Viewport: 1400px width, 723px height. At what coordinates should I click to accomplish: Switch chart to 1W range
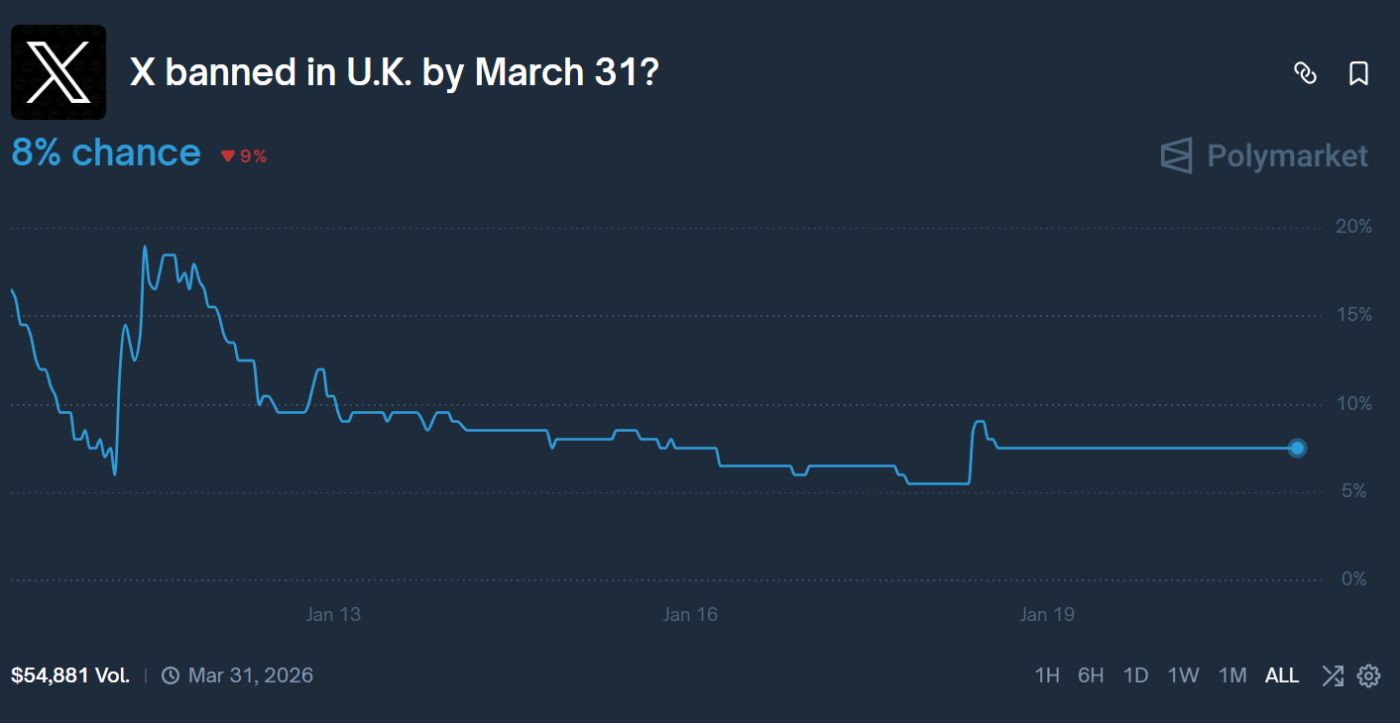[x=1183, y=676]
